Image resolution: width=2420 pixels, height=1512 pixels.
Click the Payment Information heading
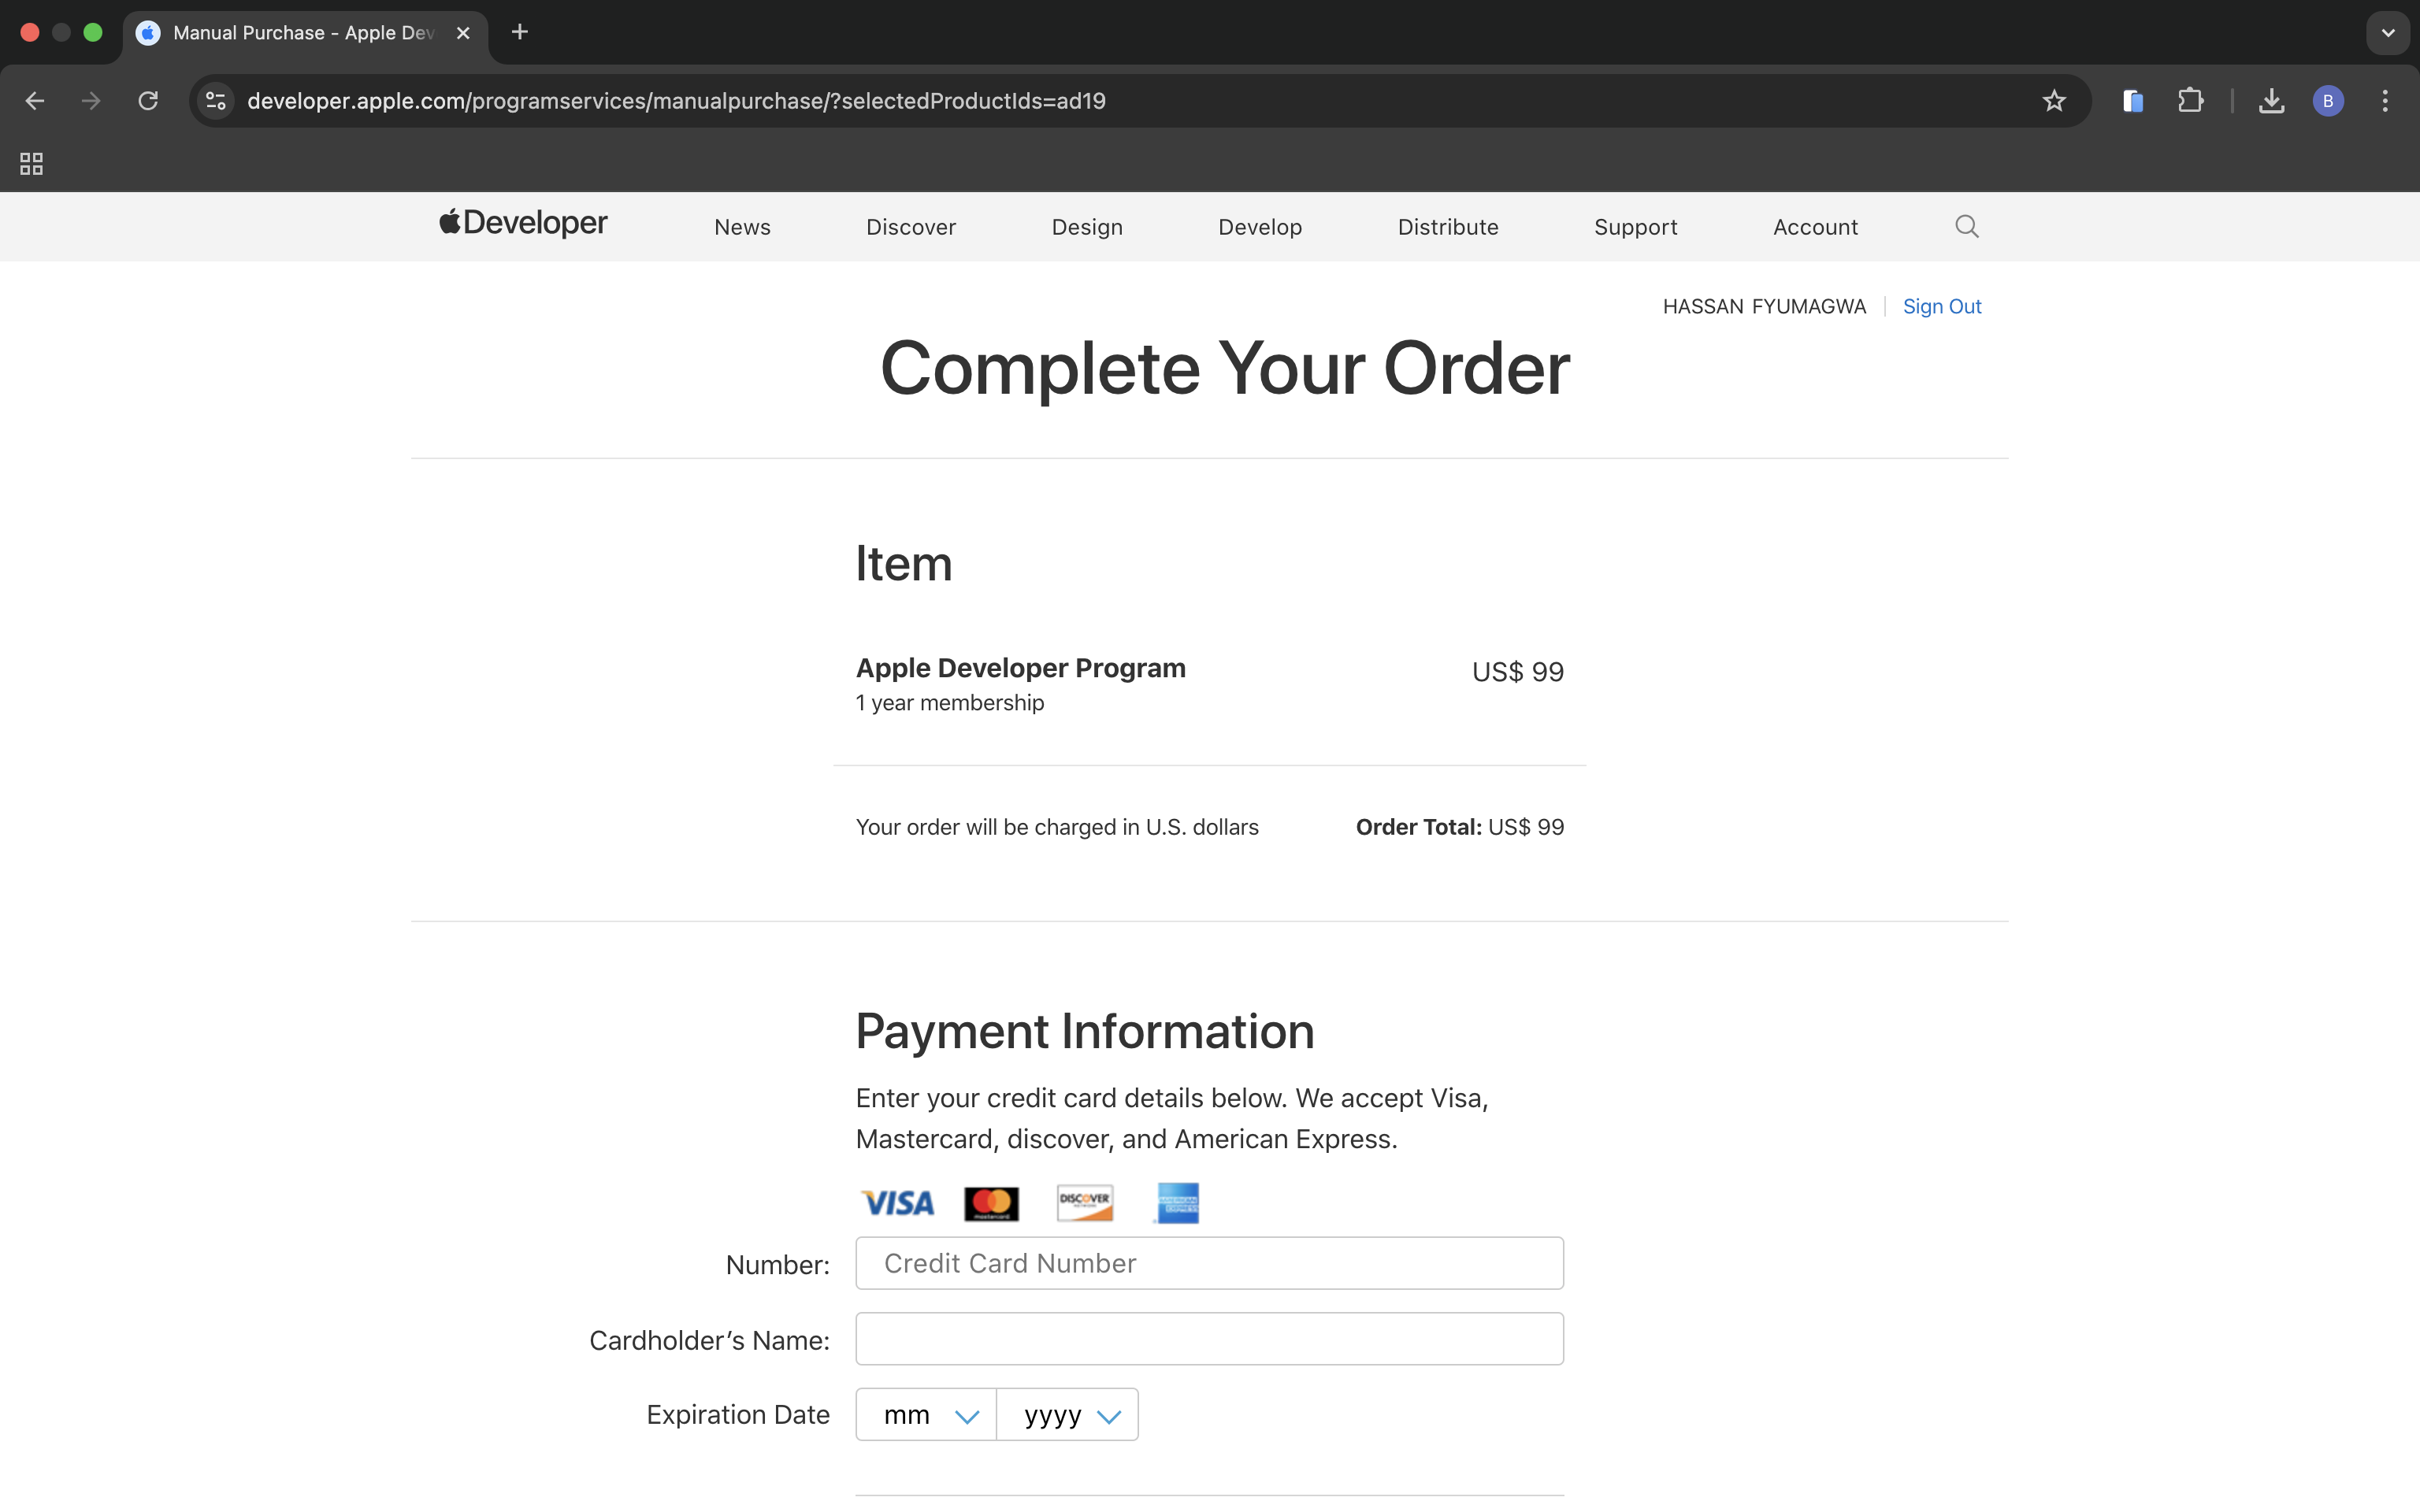click(x=1085, y=1031)
